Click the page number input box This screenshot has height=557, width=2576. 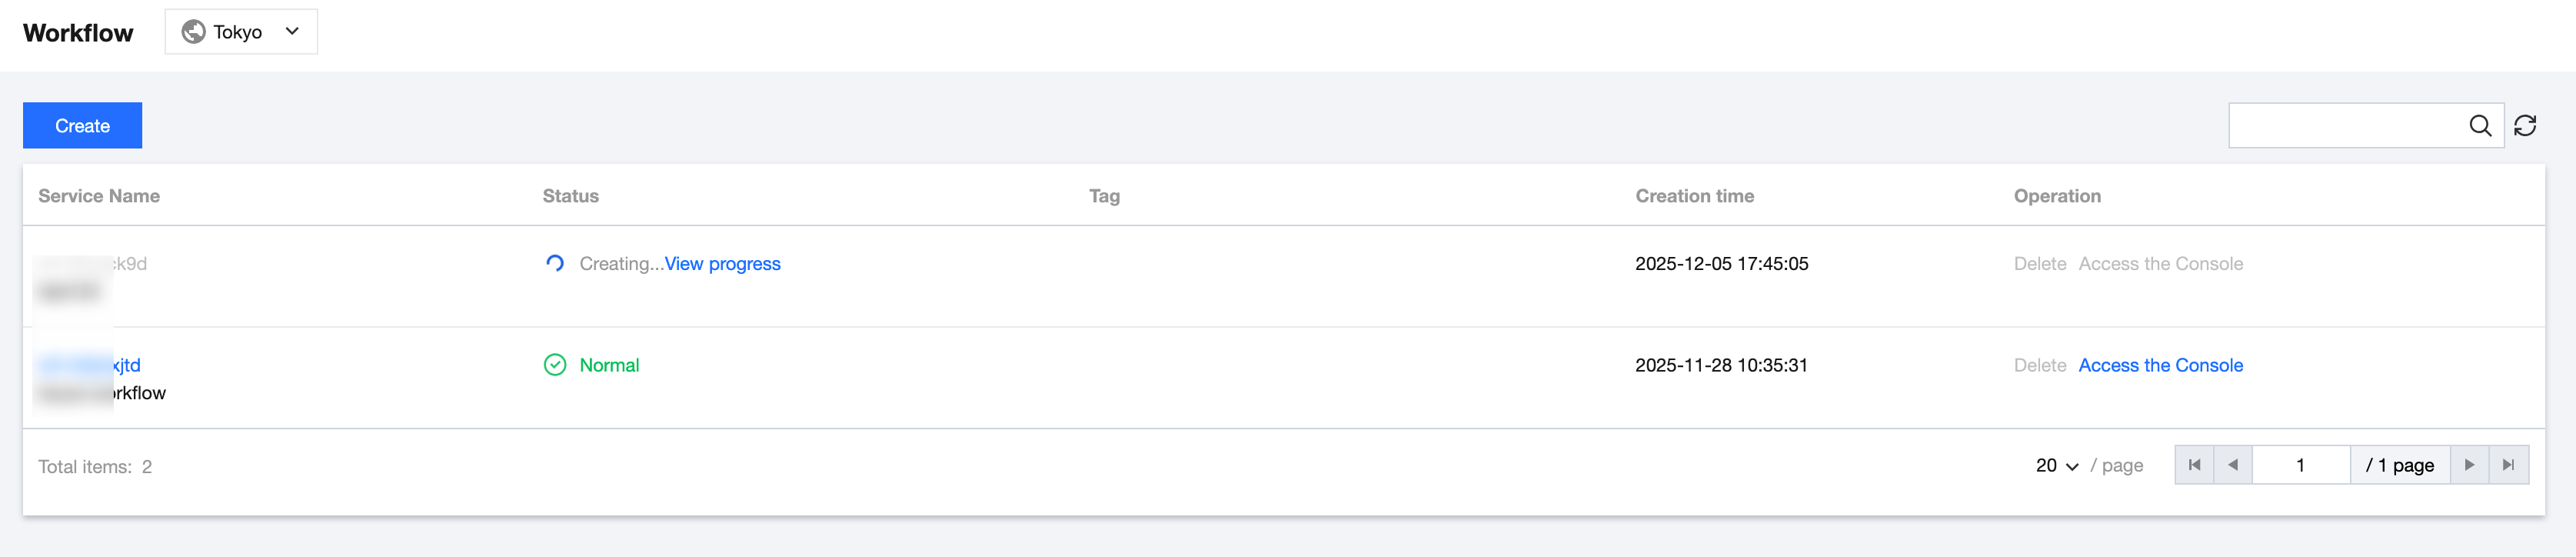click(2300, 465)
